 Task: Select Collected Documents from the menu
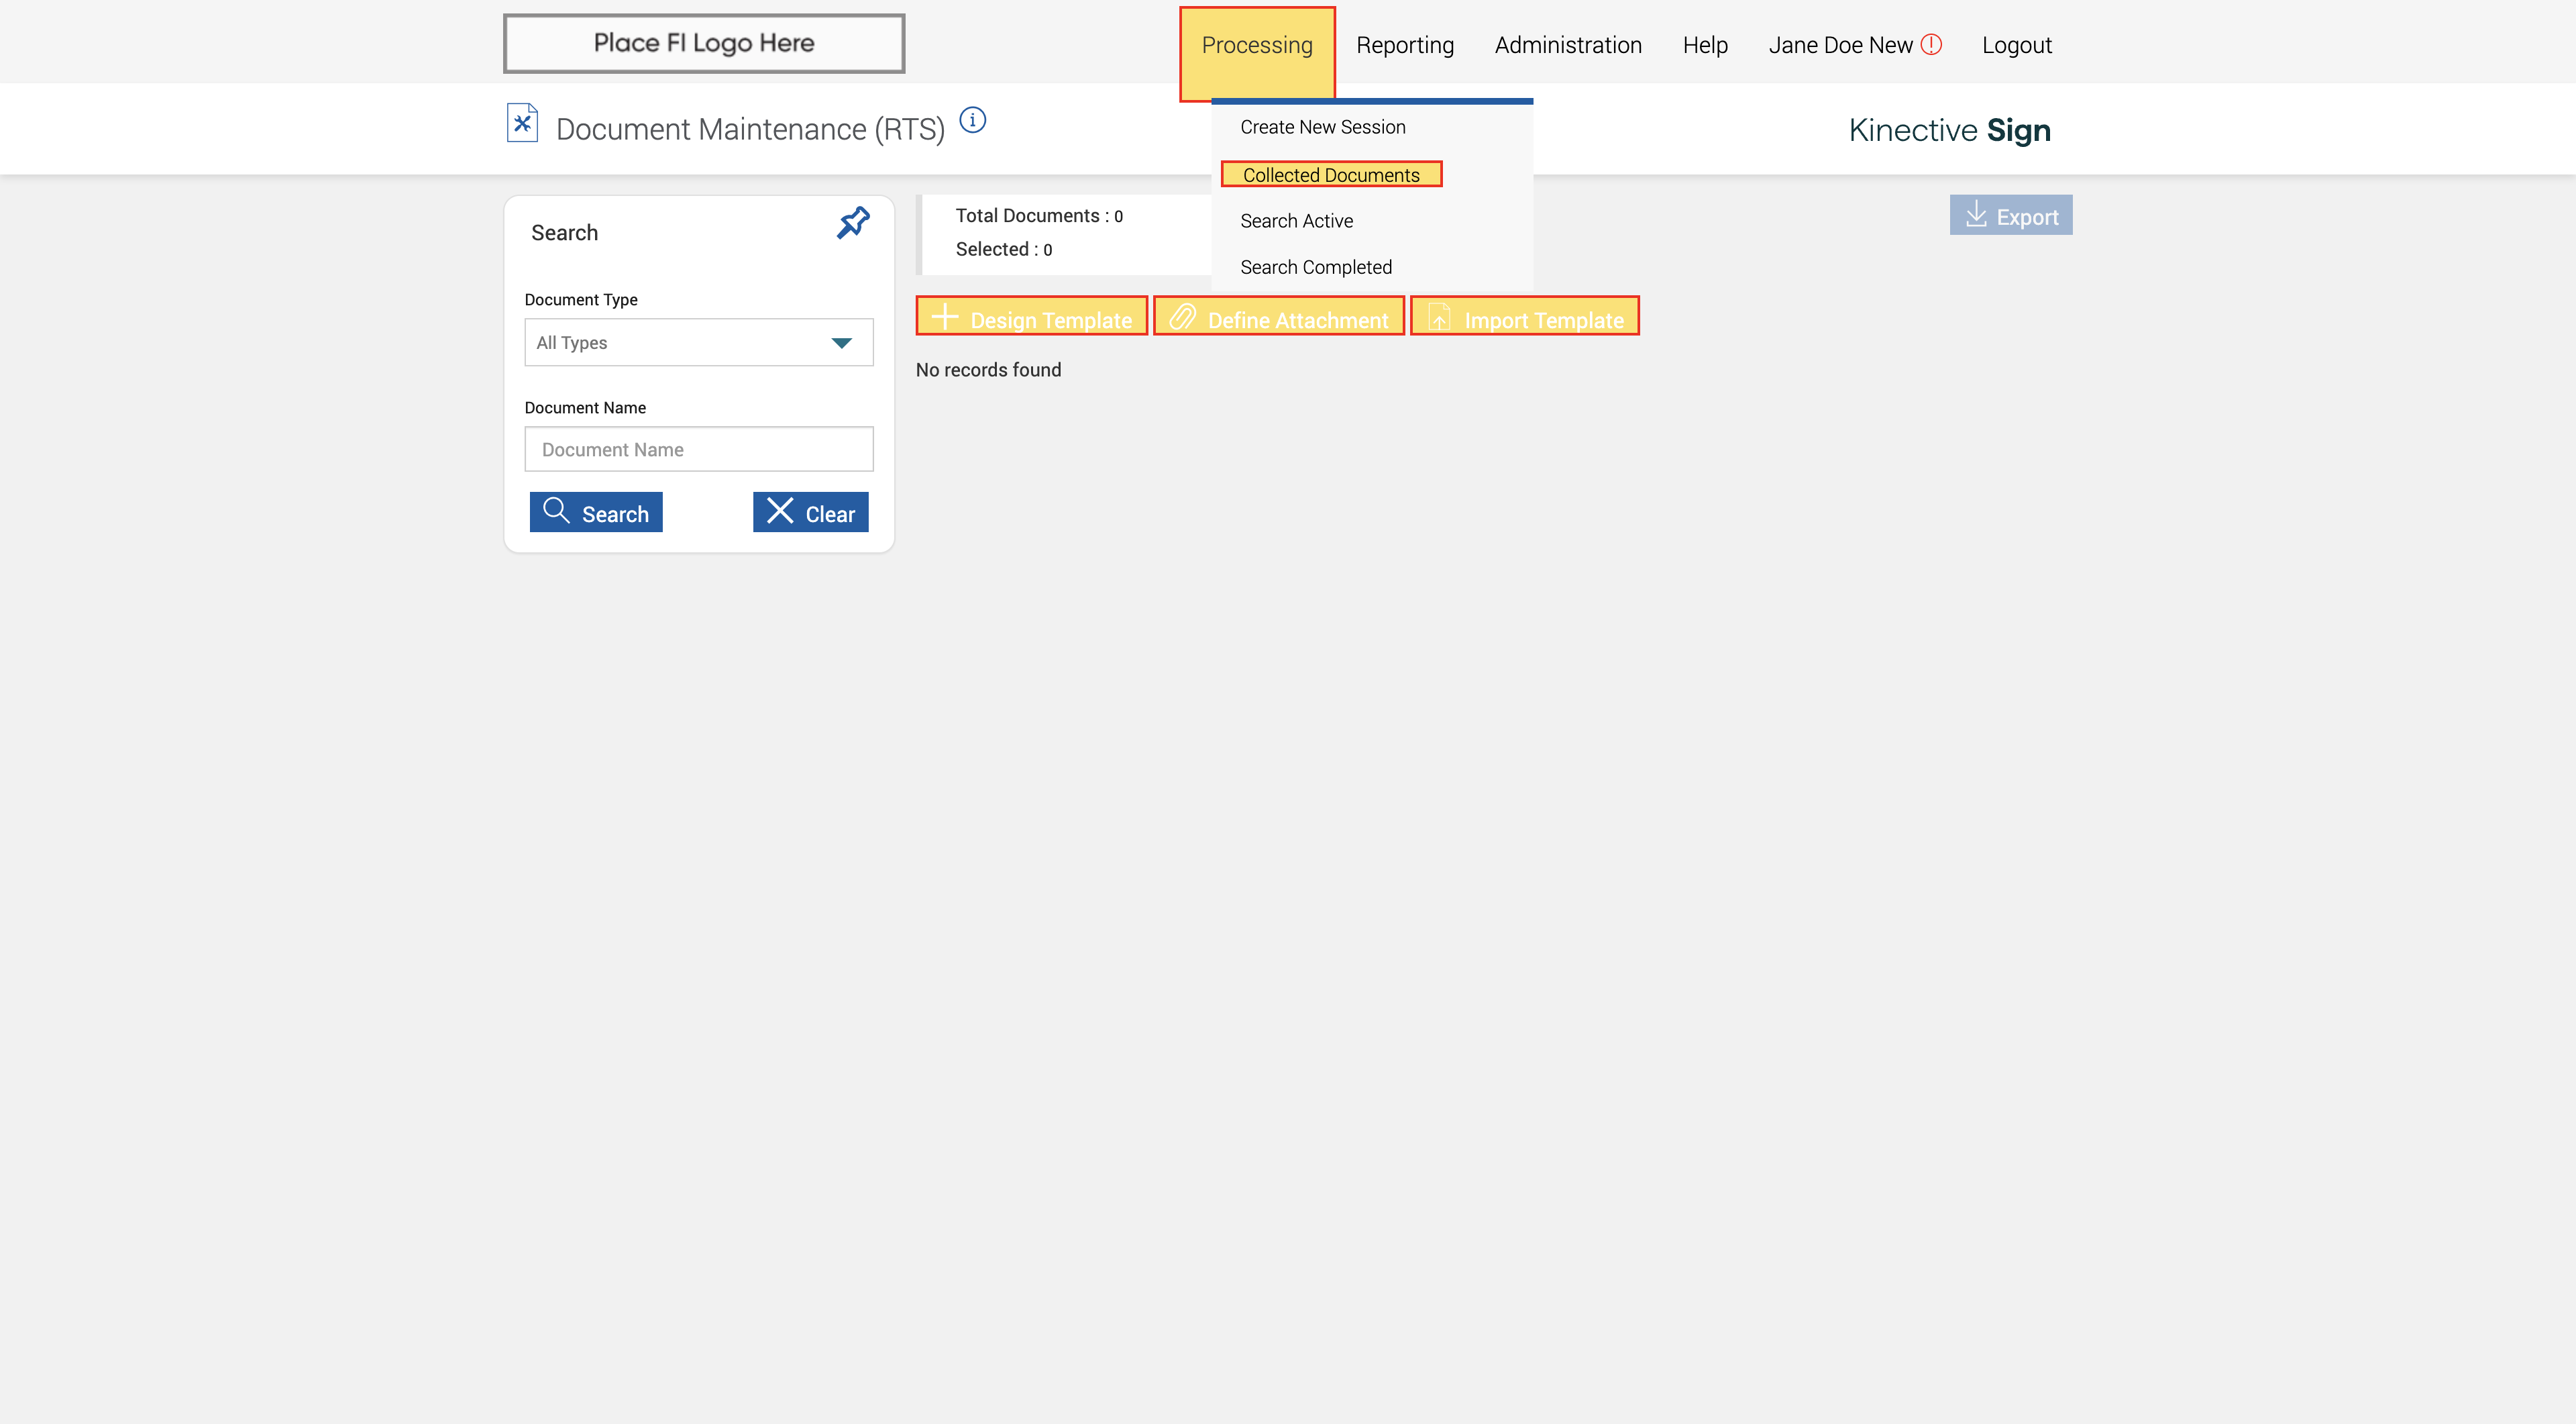coord(1330,175)
